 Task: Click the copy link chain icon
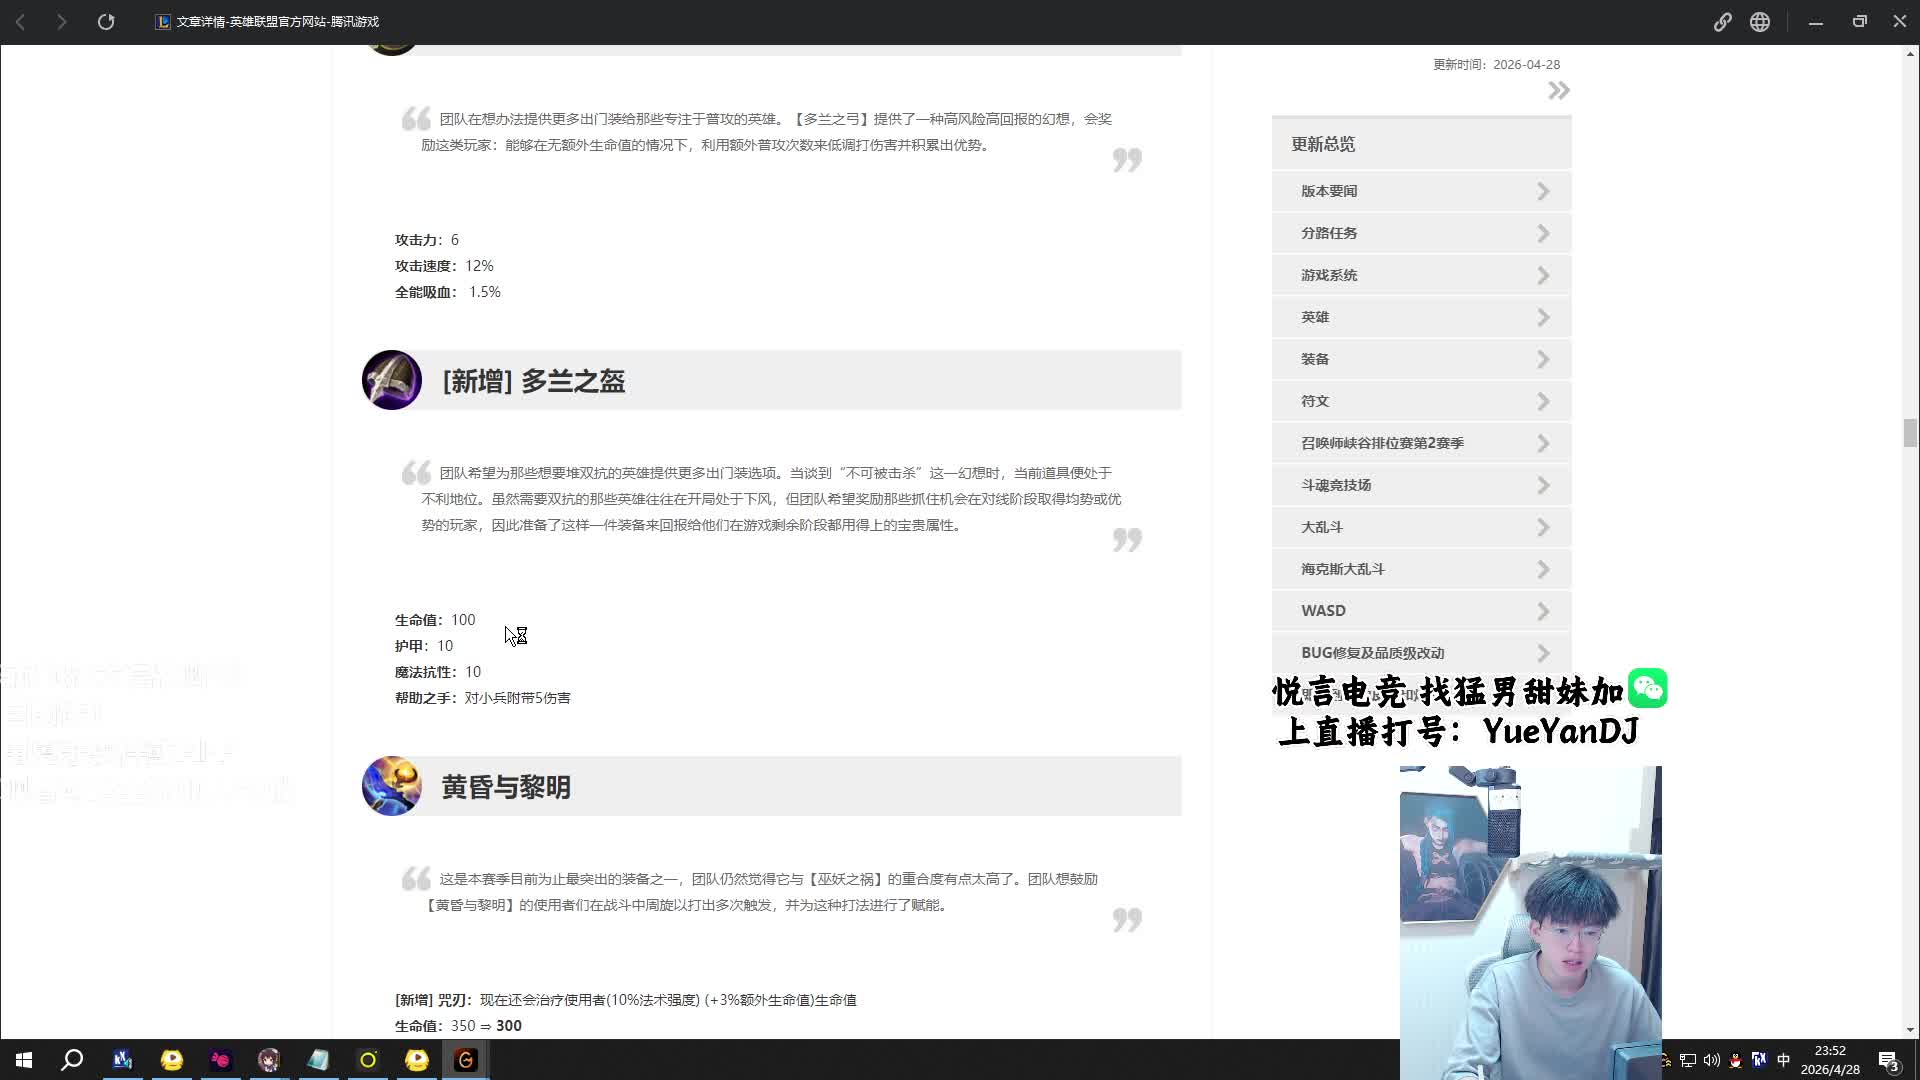click(1722, 21)
